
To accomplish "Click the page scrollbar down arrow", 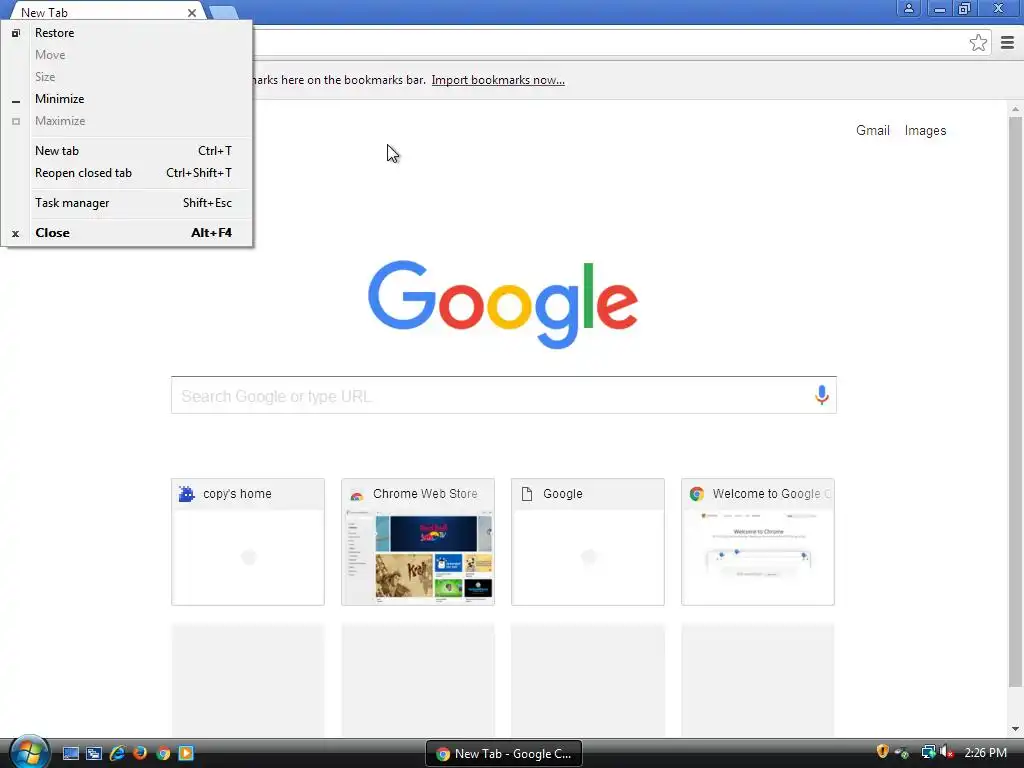I will [1015, 728].
